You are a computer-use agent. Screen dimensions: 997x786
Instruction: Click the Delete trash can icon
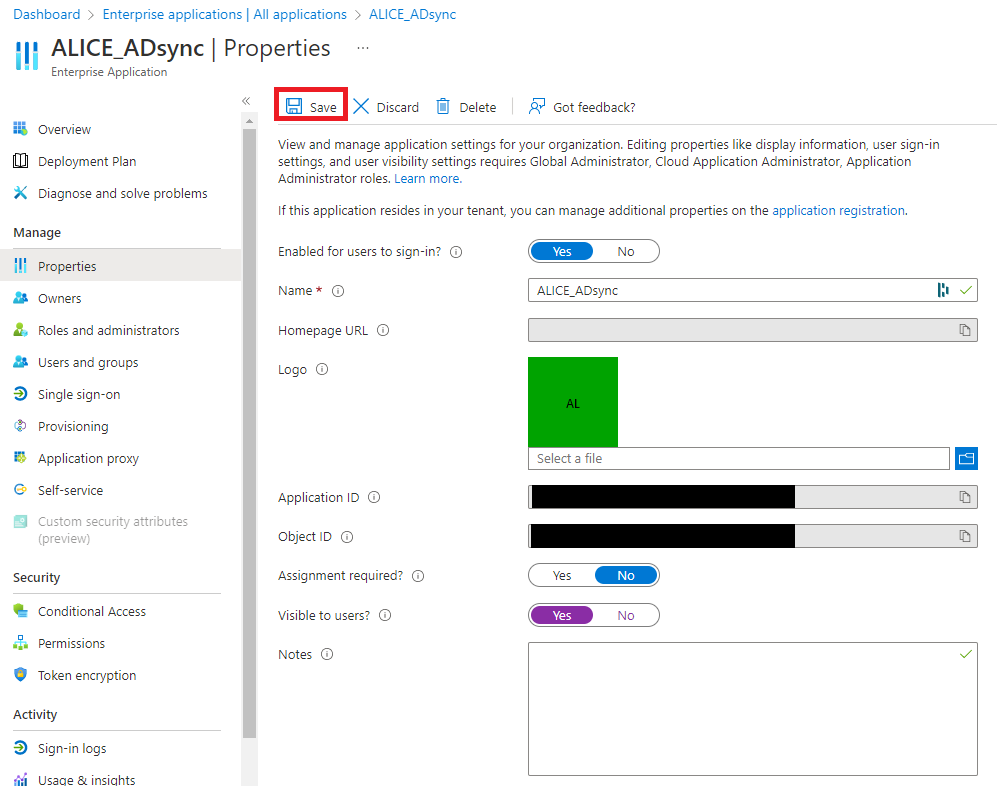[443, 106]
